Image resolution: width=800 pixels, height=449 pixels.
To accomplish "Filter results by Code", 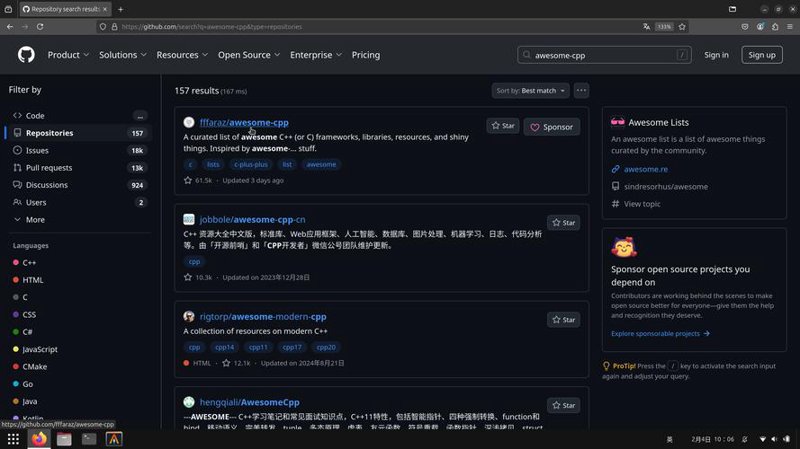I will 78,116.
